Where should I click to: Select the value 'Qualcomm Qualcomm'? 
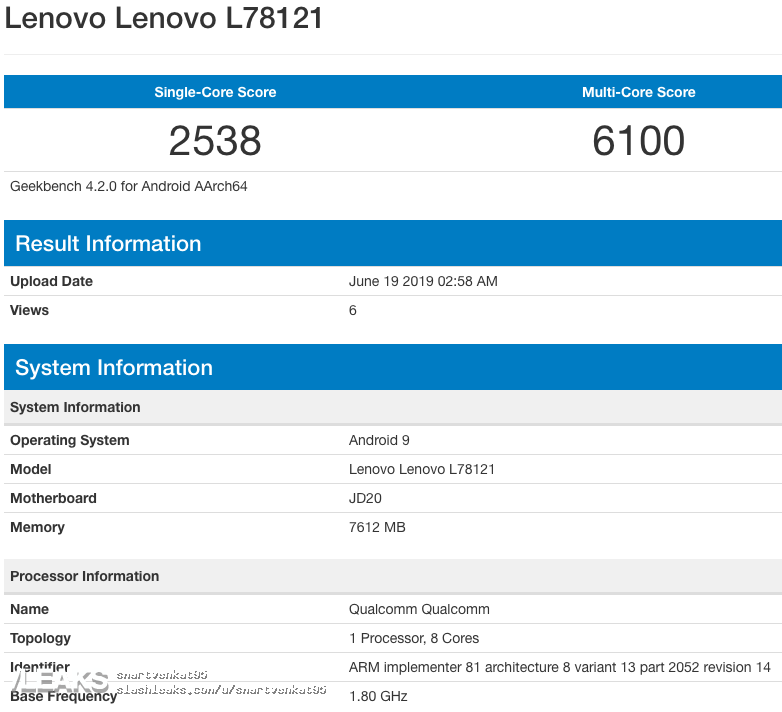point(419,609)
